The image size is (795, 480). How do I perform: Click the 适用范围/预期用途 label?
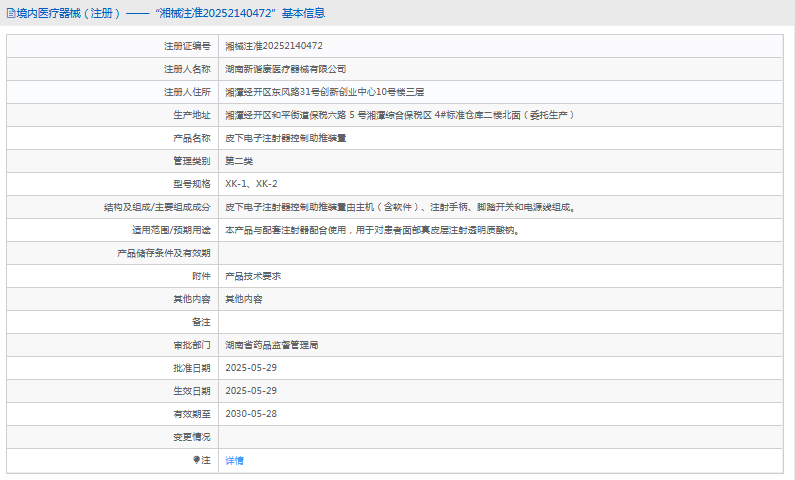click(171, 230)
